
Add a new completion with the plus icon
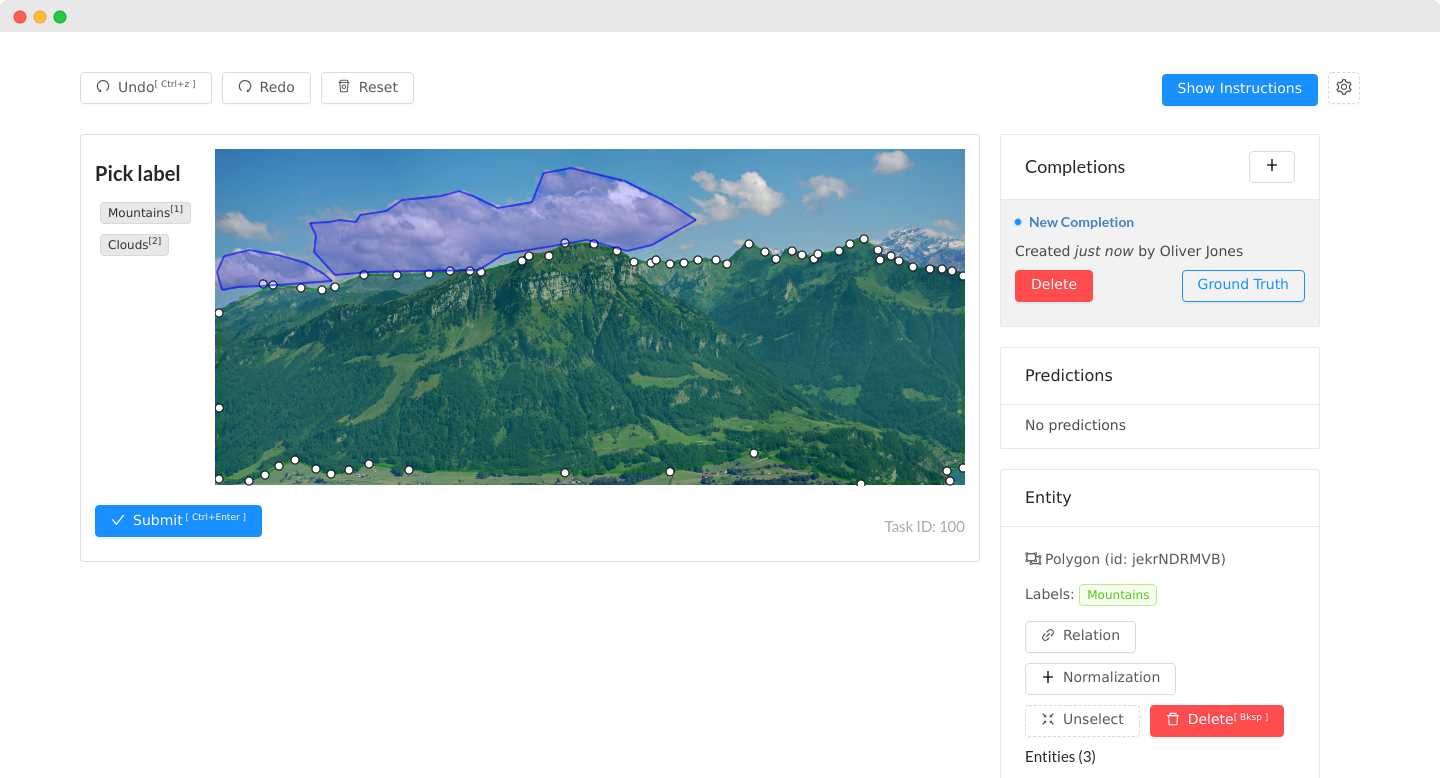1271,167
